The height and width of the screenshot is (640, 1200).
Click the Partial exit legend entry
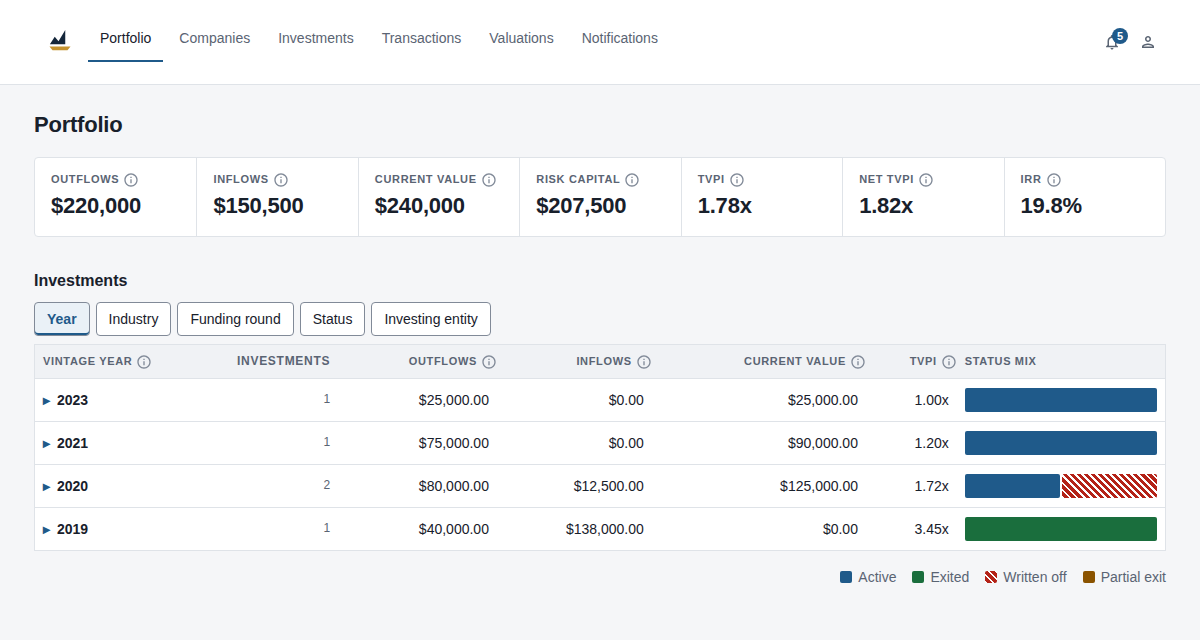click(1124, 577)
